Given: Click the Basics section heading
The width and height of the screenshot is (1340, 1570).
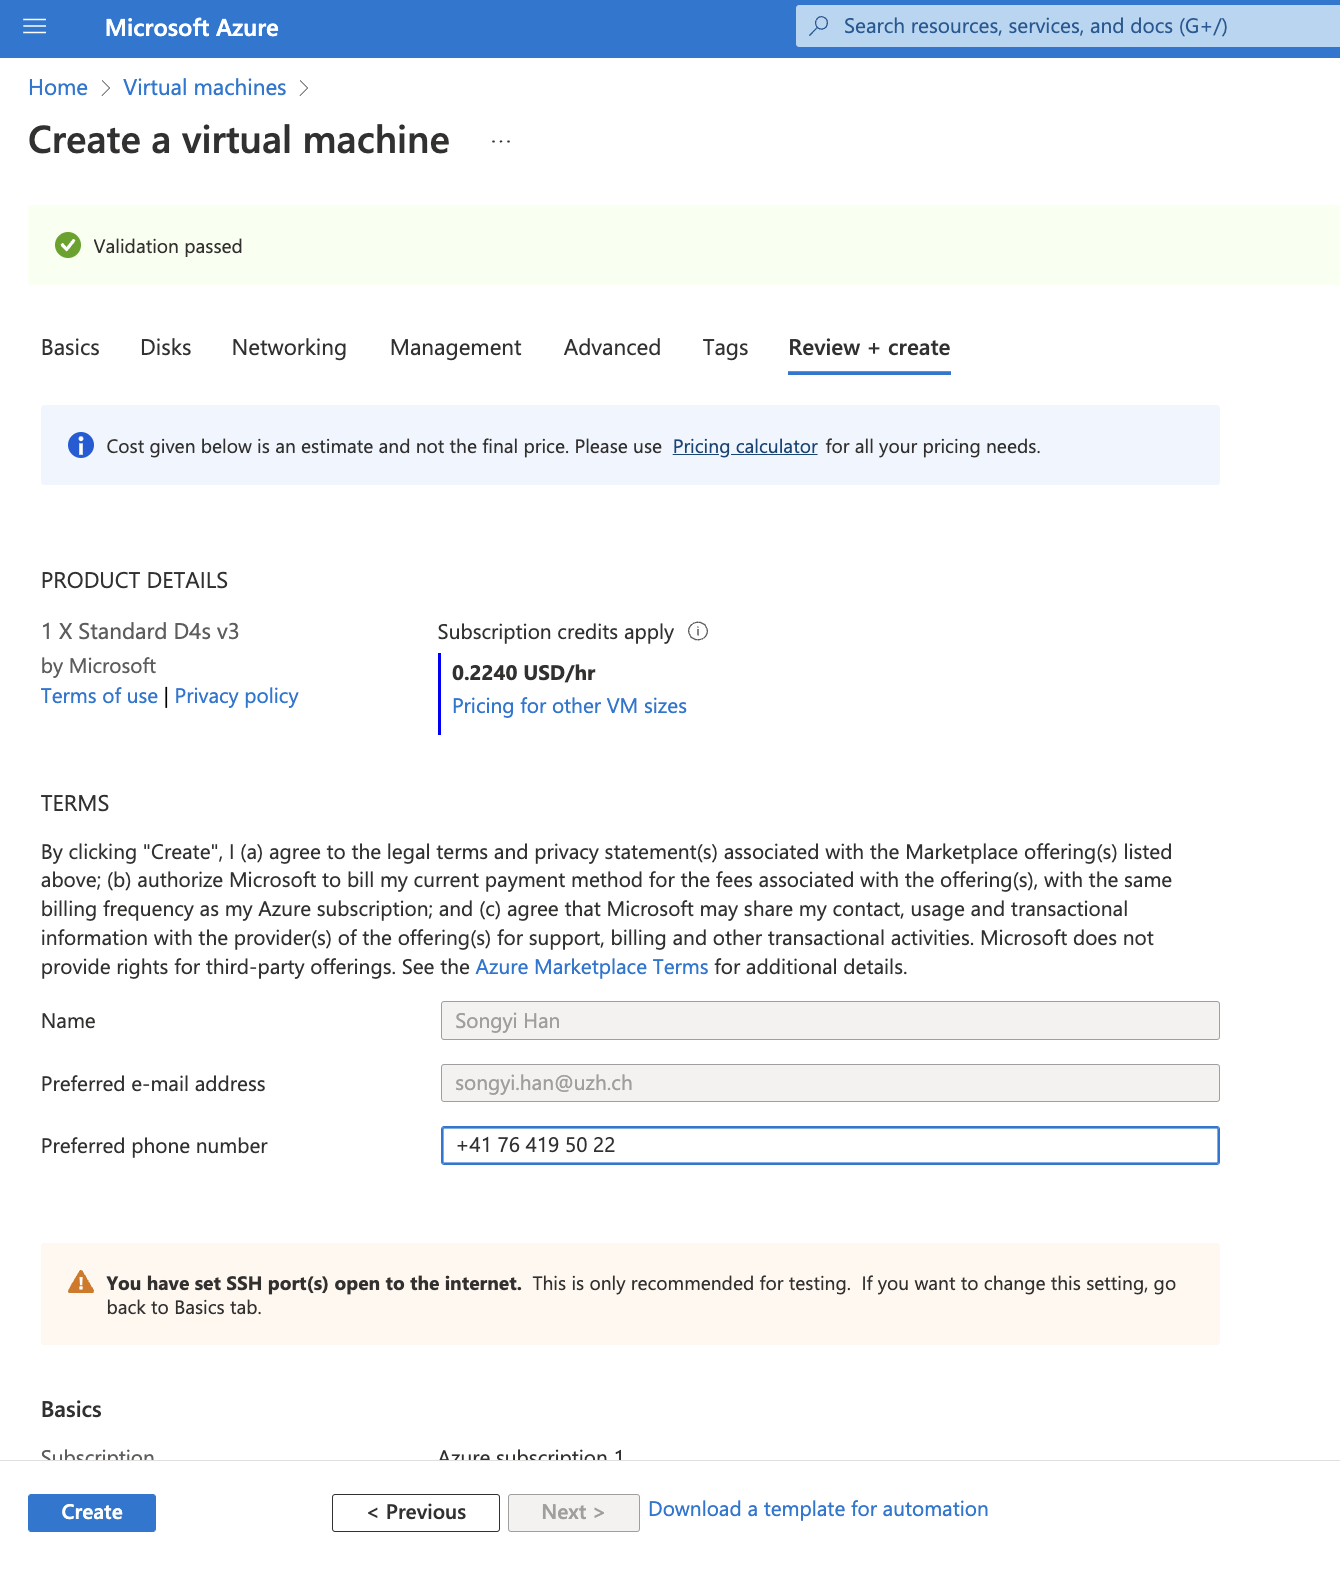Looking at the screenshot, I should coord(71,1409).
